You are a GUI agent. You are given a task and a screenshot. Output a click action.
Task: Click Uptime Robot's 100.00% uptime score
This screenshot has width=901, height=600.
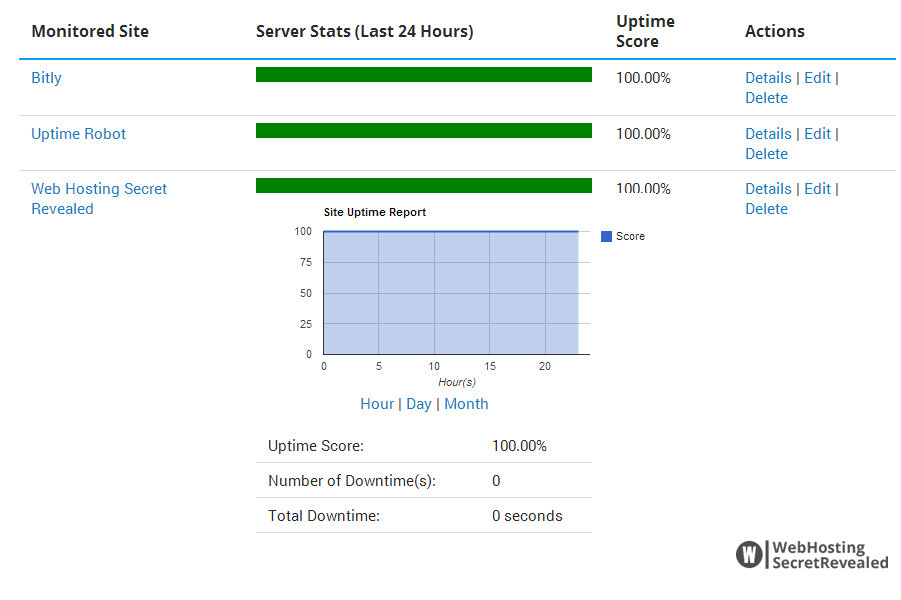click(x=643, y=134)
